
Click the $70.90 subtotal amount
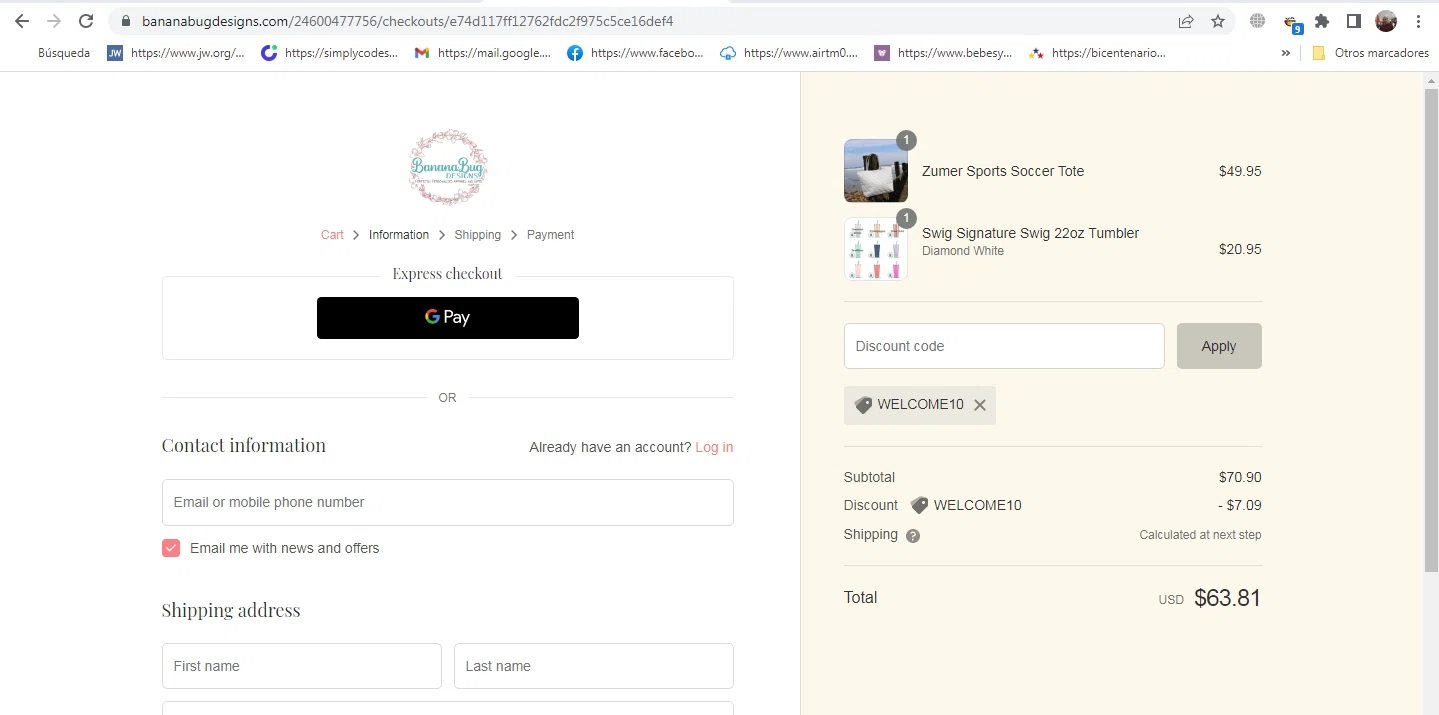1240,477
